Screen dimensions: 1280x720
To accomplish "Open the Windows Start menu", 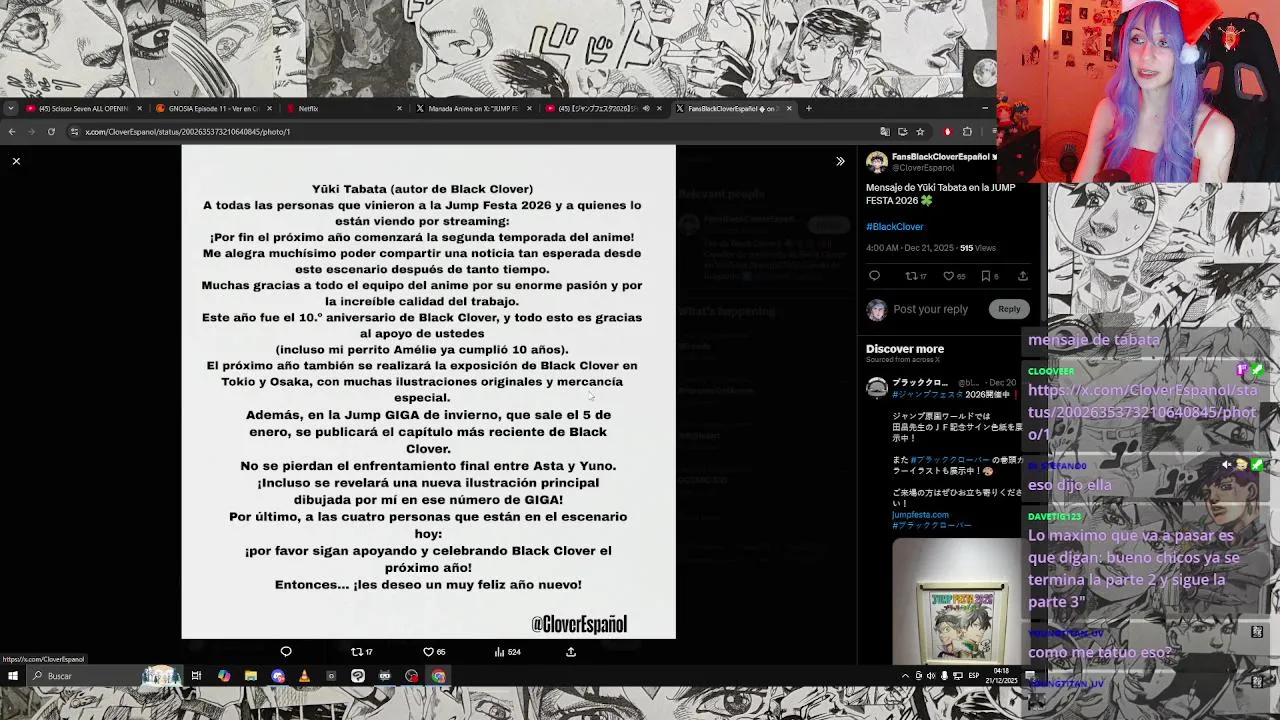I will click(x=12, y=676).
